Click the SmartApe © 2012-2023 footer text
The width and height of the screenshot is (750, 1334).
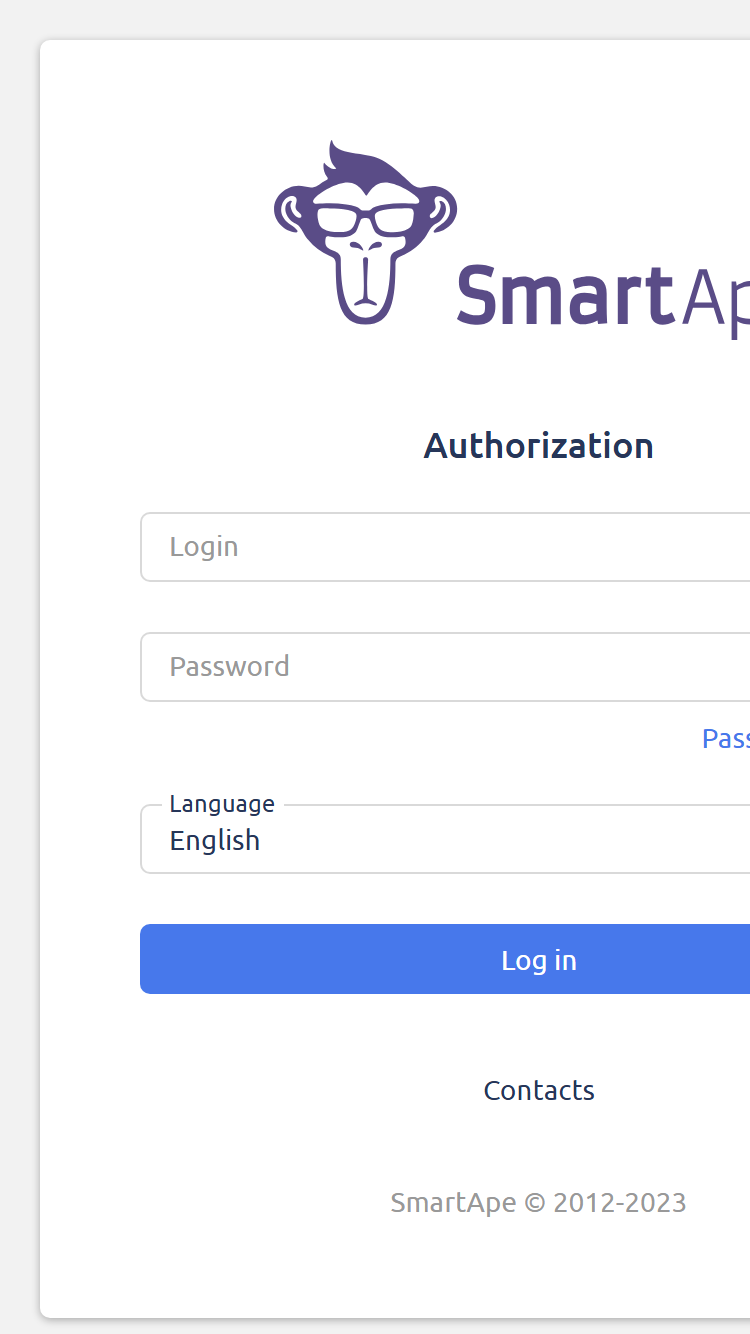[539, 1203]
